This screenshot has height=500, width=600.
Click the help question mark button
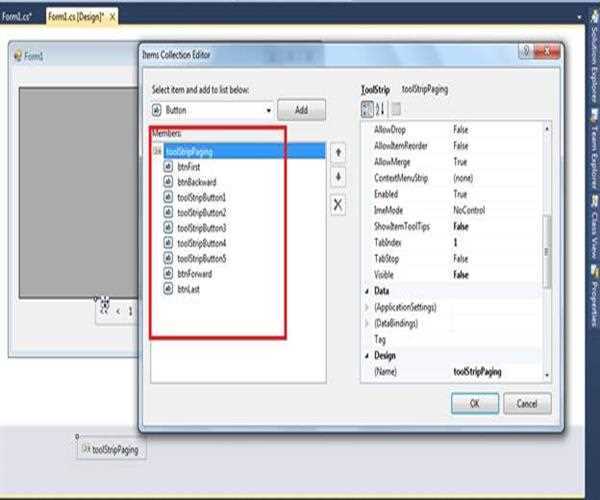[x=525, y=52]
